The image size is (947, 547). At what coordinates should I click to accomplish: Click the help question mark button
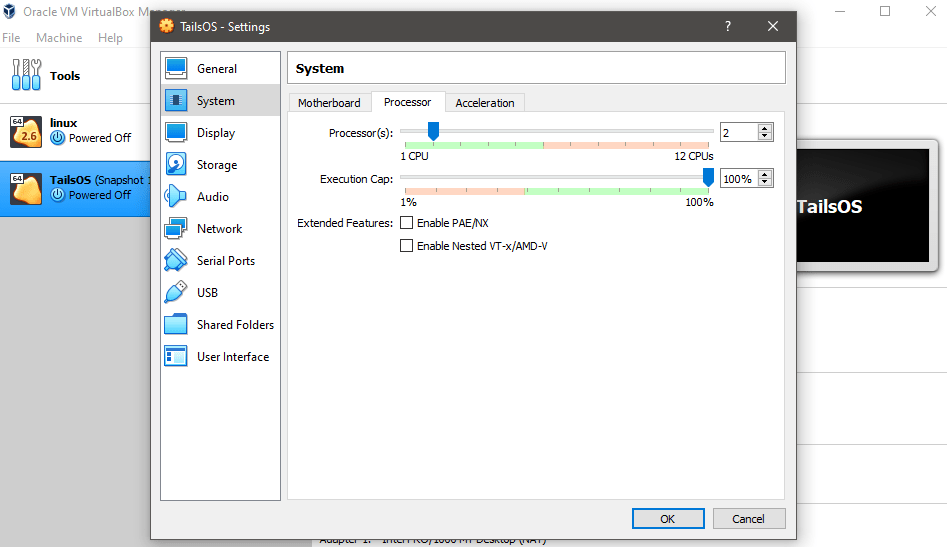(728, 26)
